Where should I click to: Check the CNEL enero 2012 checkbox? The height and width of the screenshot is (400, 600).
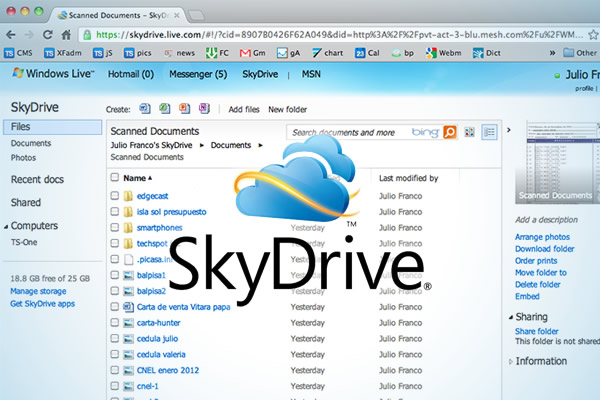pos(115,370)
